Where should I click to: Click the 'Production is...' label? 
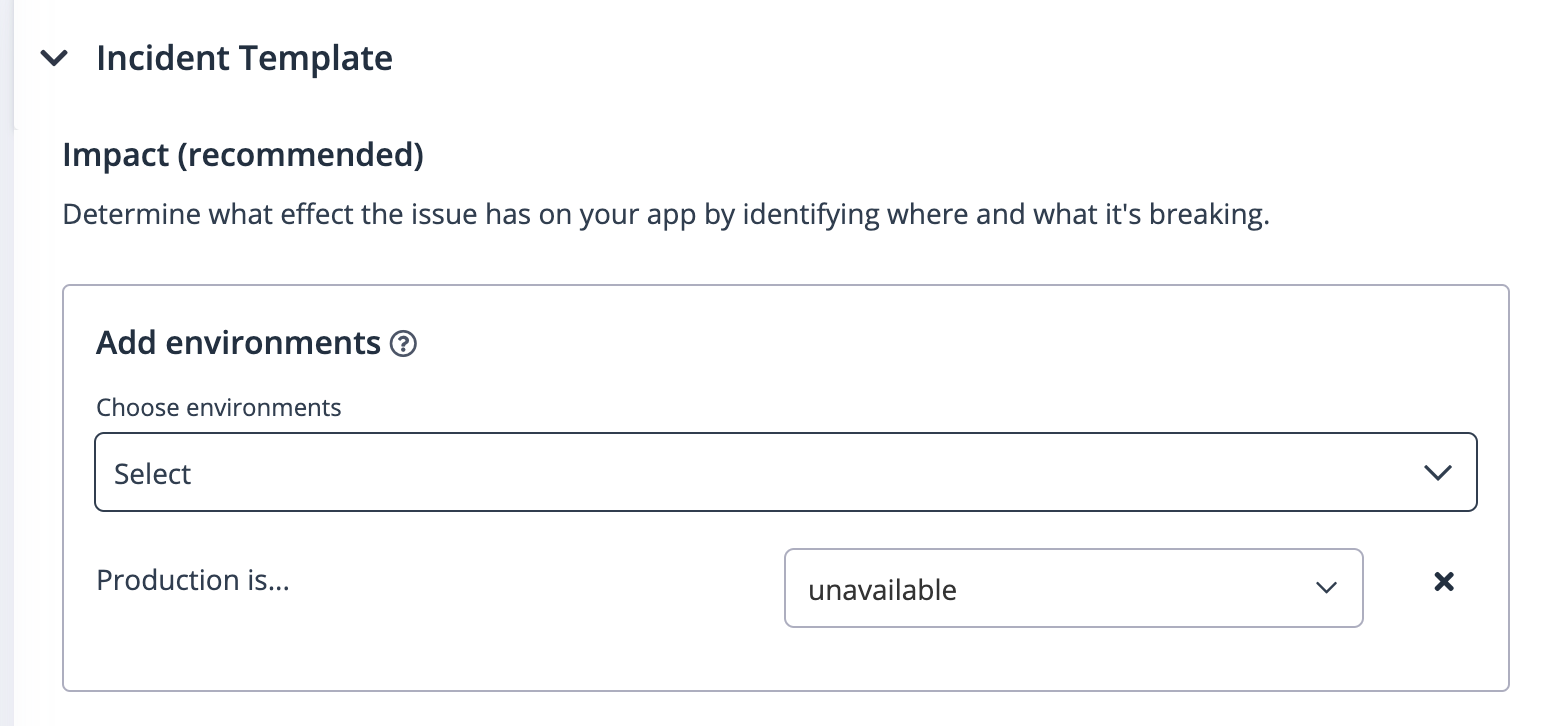point(193,580)
